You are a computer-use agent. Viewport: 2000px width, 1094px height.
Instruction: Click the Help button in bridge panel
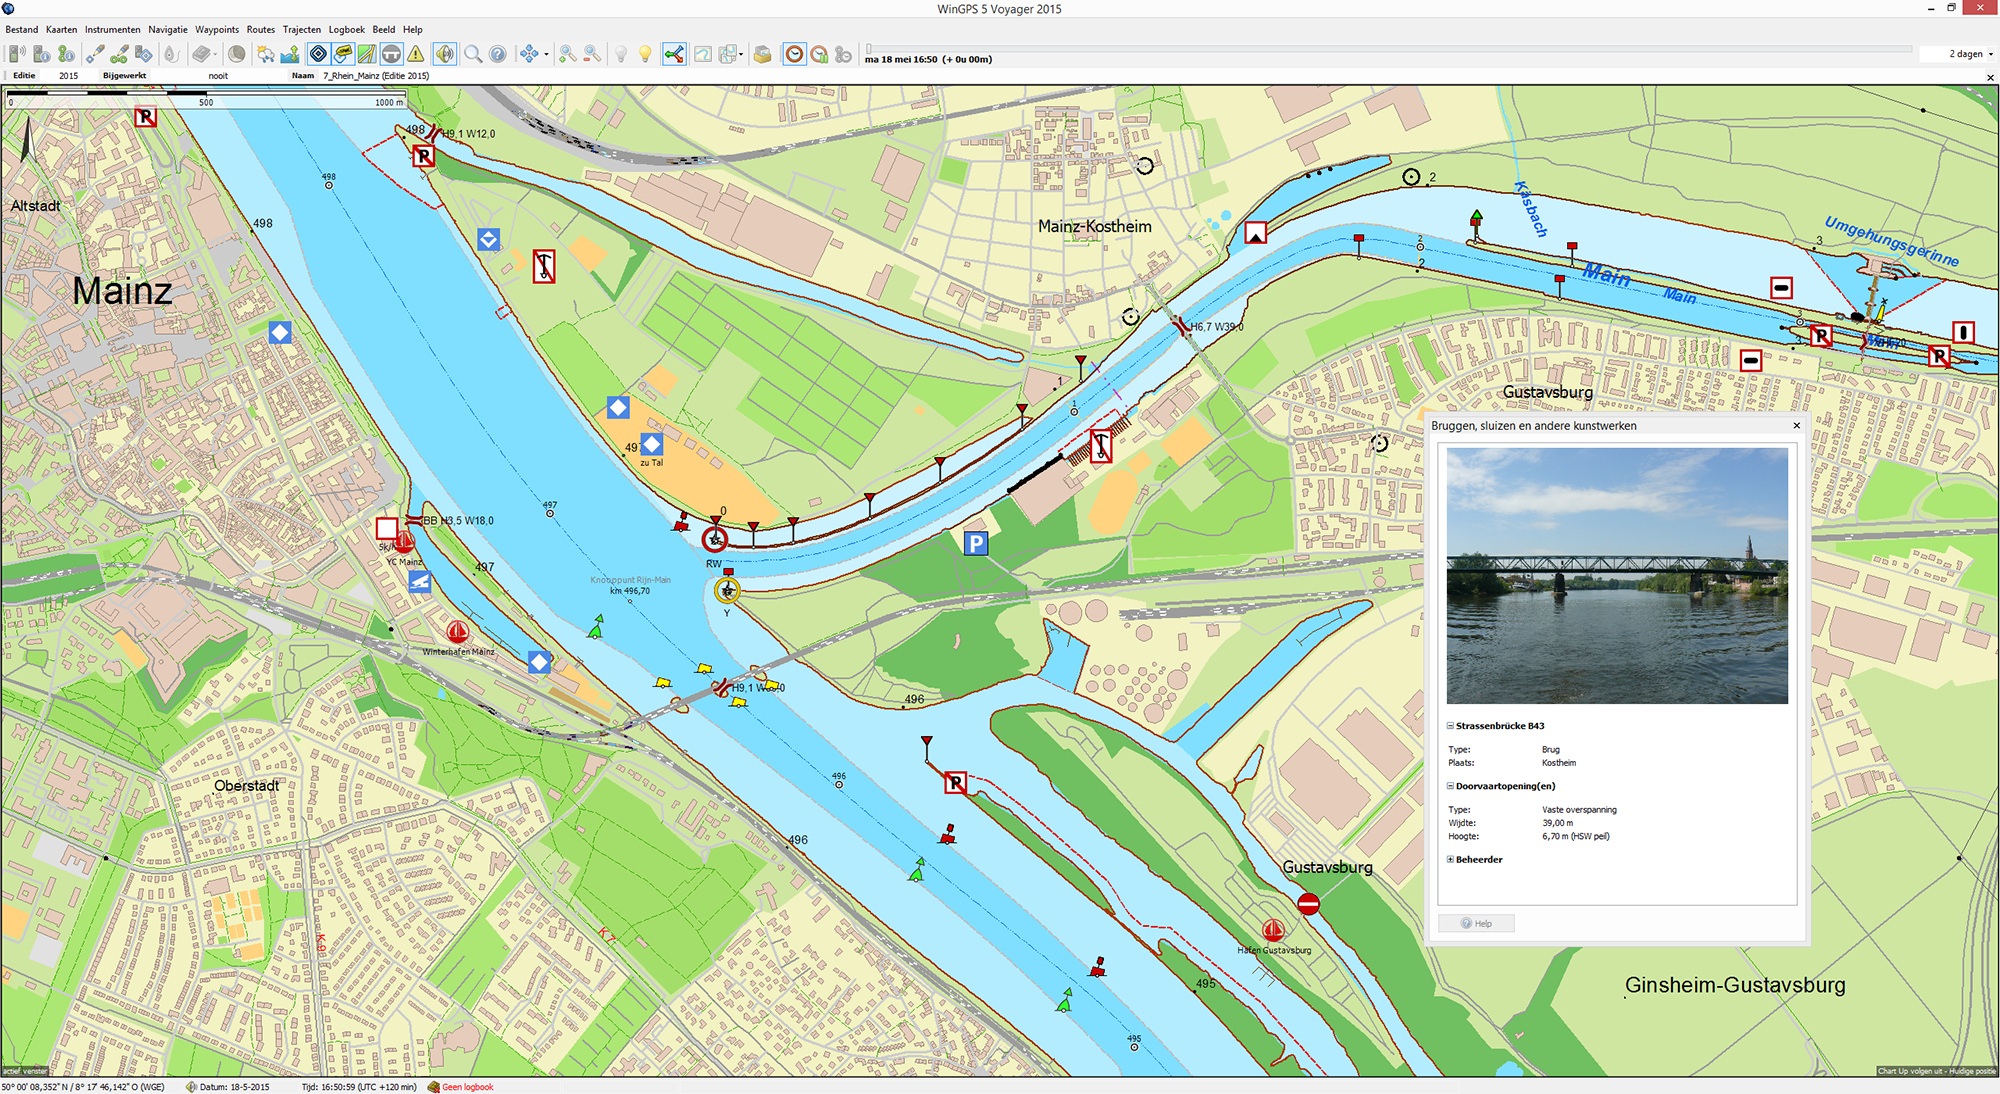[1476, 923]
